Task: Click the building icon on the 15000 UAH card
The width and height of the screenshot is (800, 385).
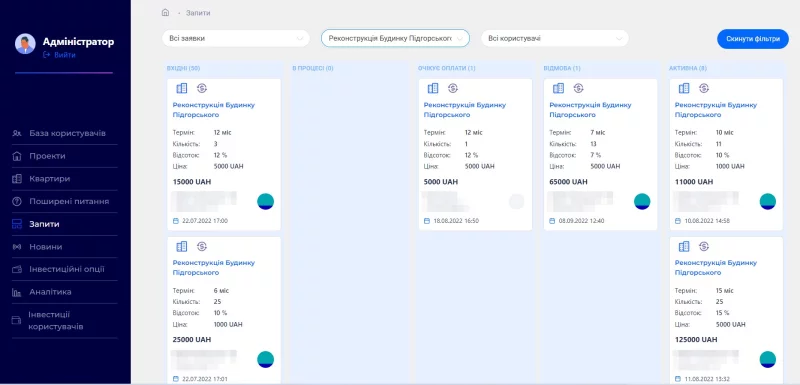Action: 182,88
